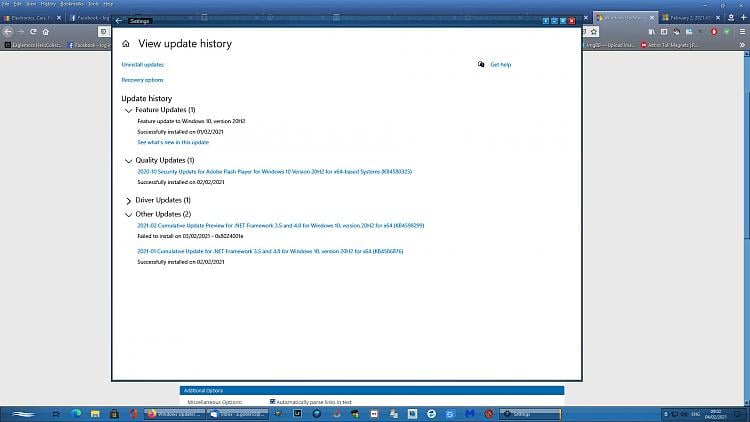Viewport: 750px width, 422px height.
Task: Click the Uninstall updates link
Action: [x=143, y=65]
